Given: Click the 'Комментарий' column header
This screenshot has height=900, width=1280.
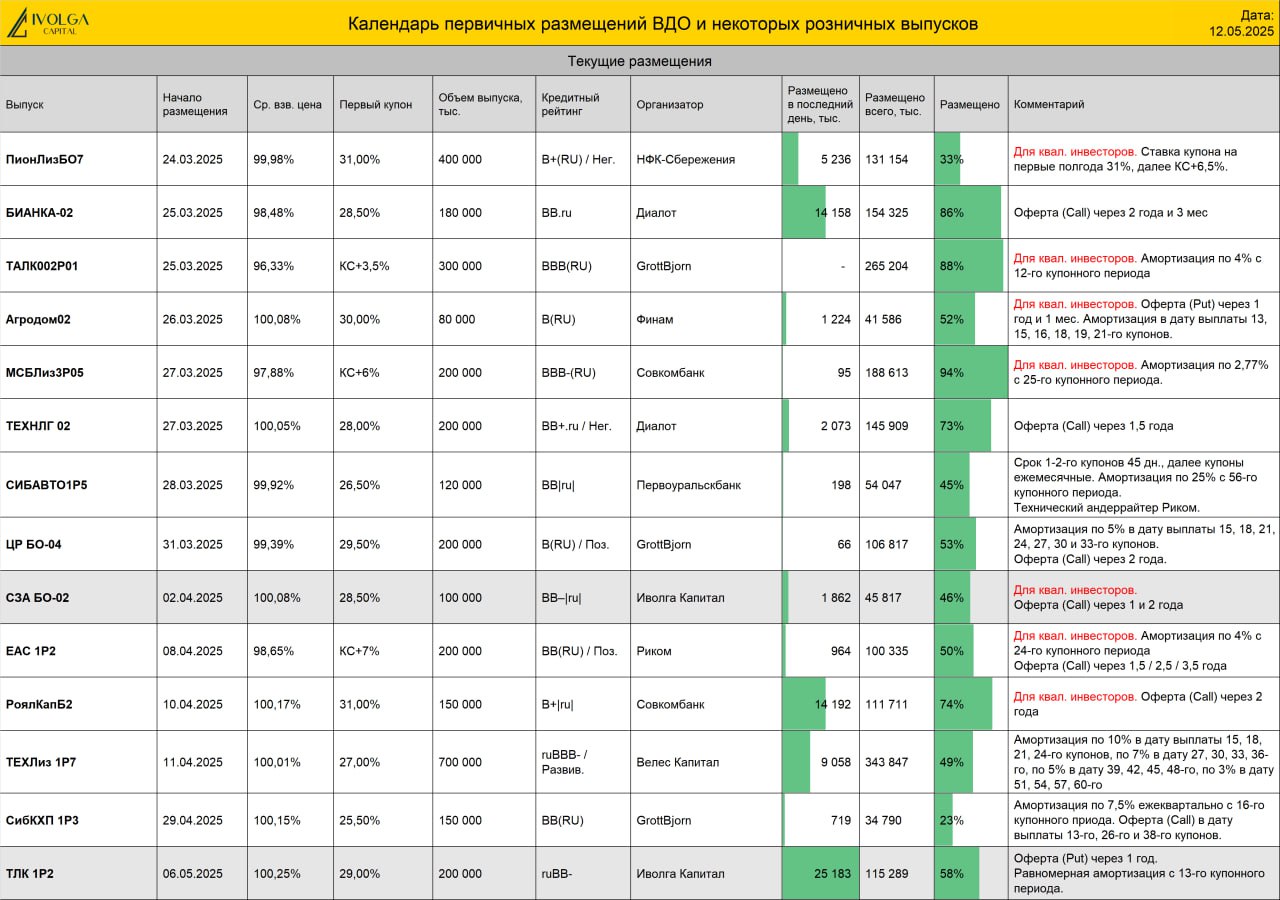Looking at the screenshot, I should 1049,104.
